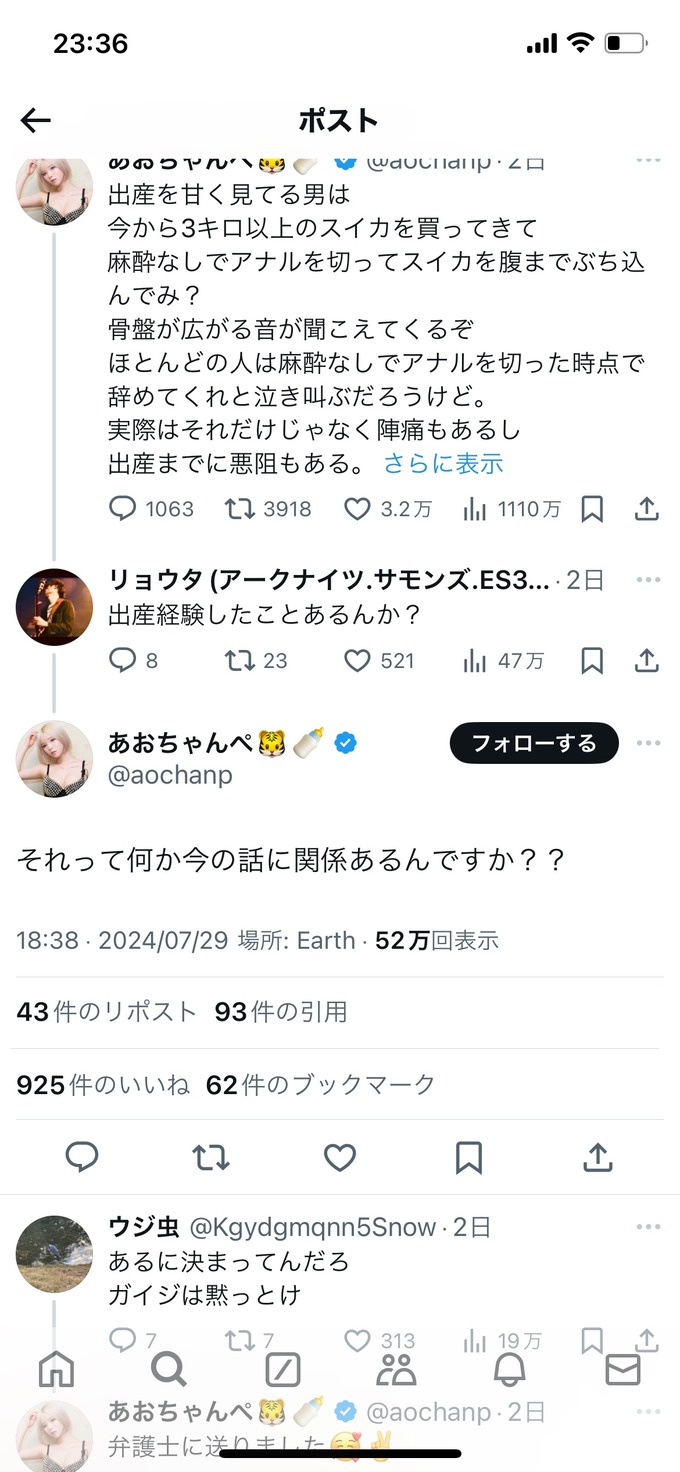Image resolution: width=680 pixels, height=1472 pixels.
Task: Open more options for リョウタ's reply
Action: click(648, 580)
